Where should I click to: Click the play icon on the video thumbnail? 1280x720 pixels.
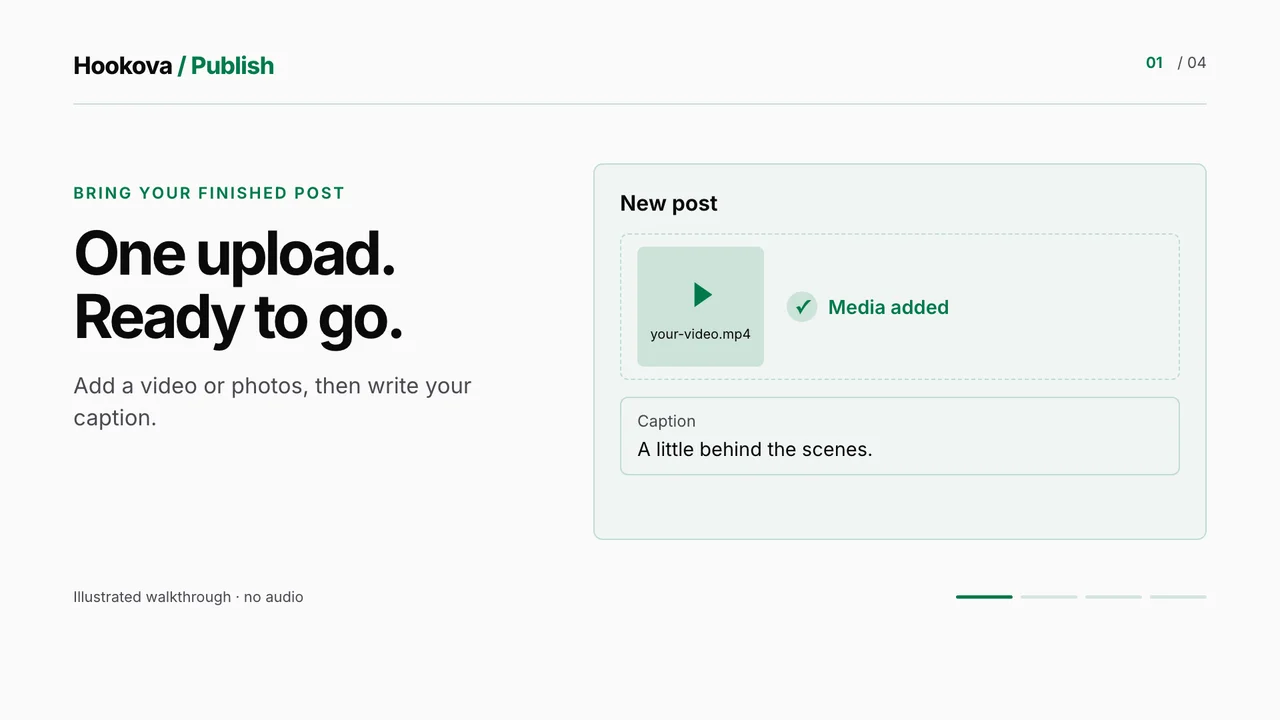point(703,294)
